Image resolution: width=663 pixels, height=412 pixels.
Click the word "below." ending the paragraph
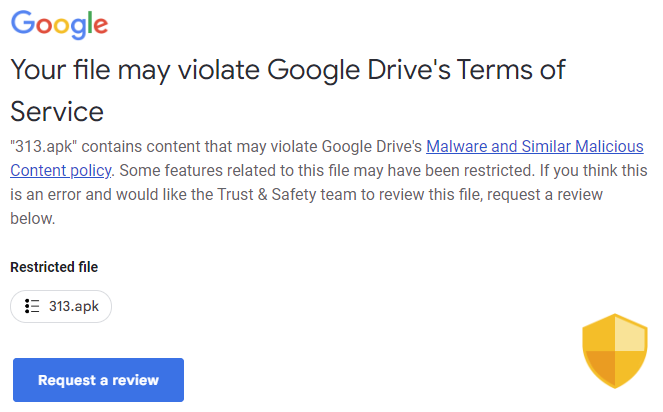click(32, 217)
